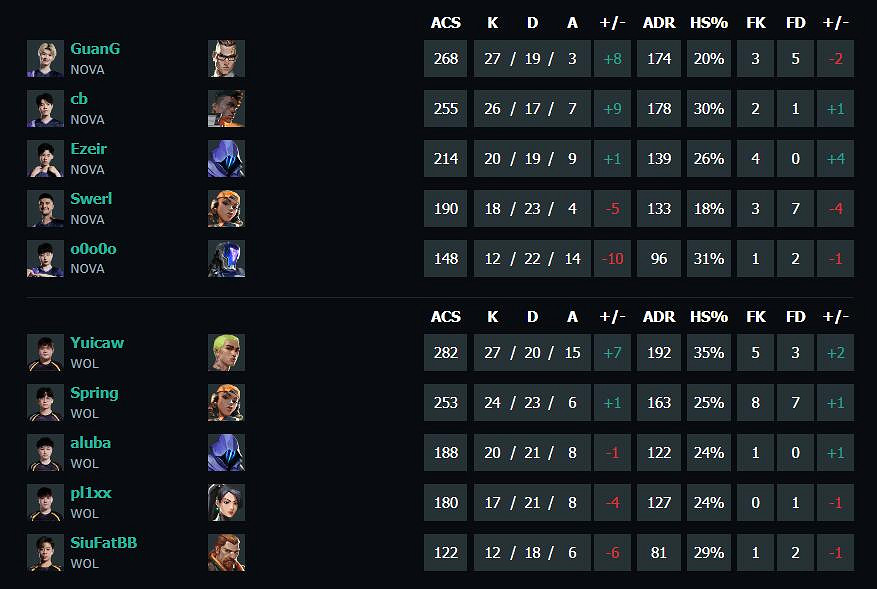This screenshot has width=877, height=589.
Task: Click the cb player name link
Action: coord(79,99)
